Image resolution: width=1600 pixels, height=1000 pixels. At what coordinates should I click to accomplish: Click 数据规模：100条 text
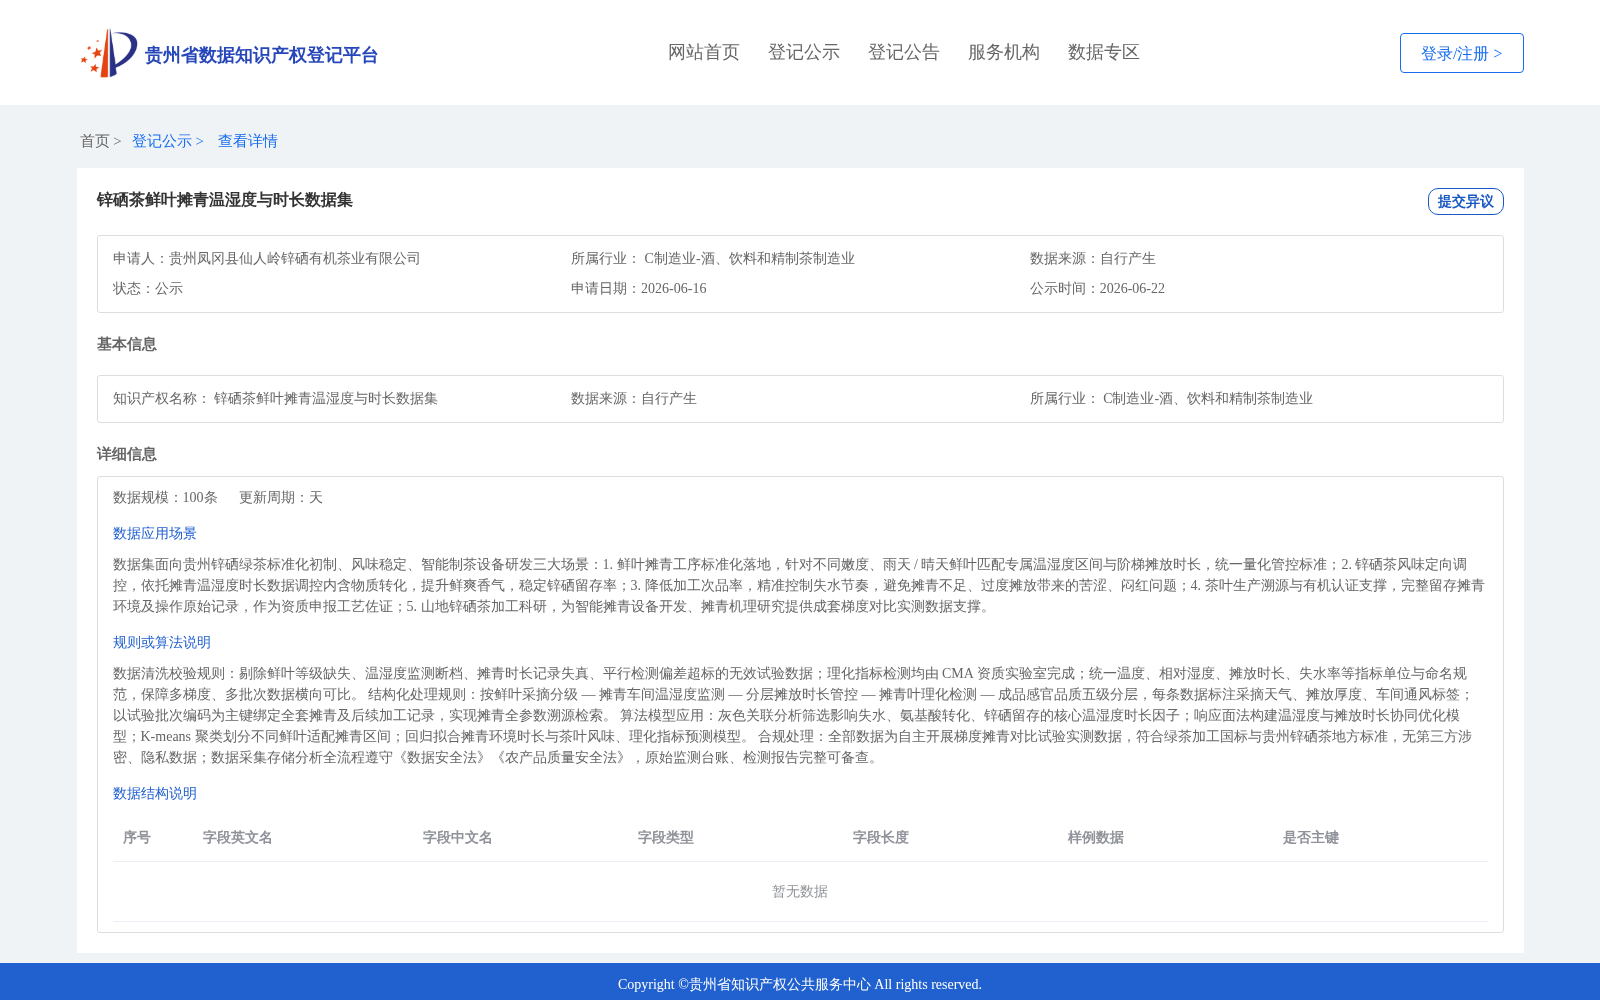pyautogui.click(x=165, y=497)
